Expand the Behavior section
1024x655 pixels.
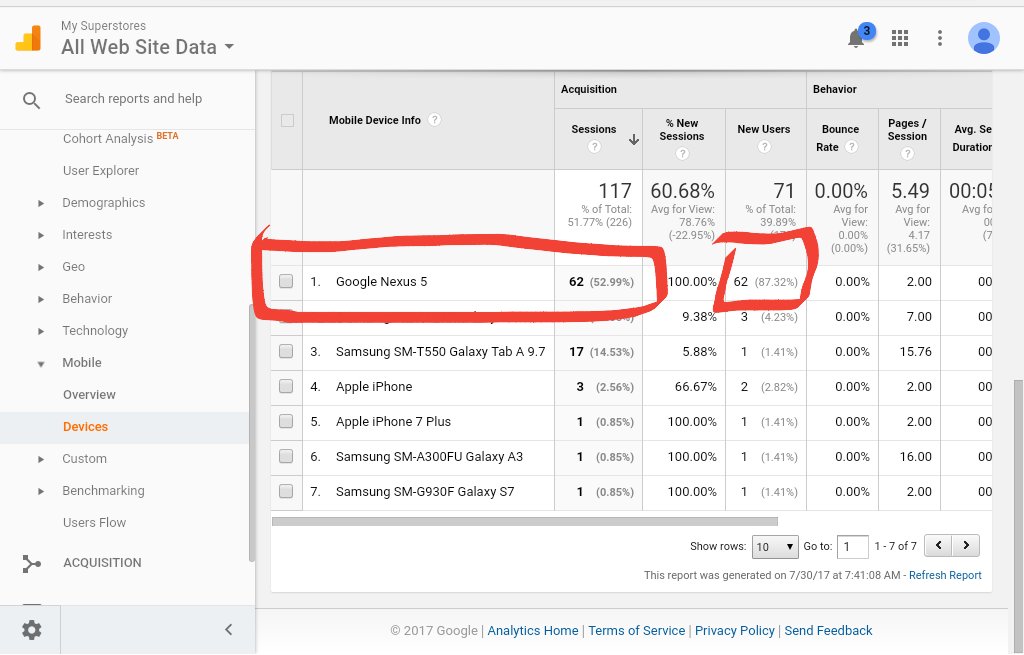point(41,299)
